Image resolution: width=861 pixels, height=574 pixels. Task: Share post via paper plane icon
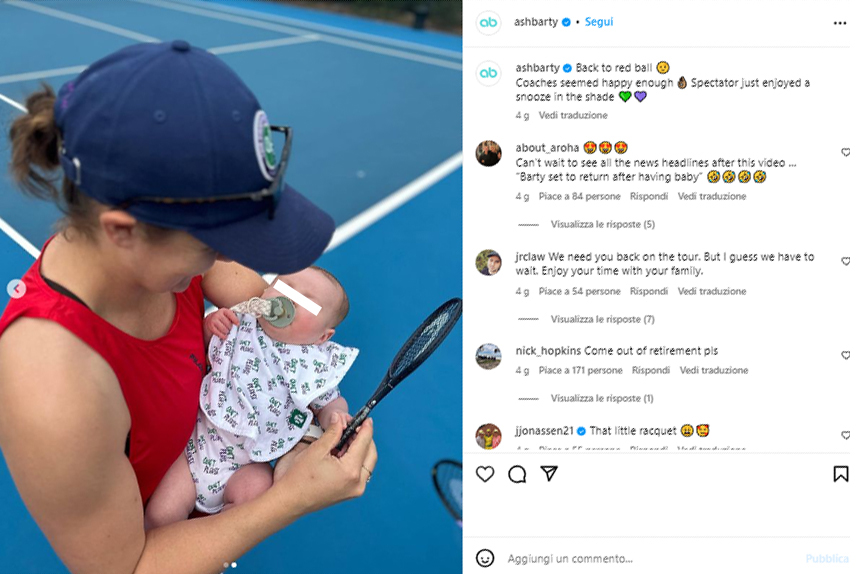(x=549, y=473)
